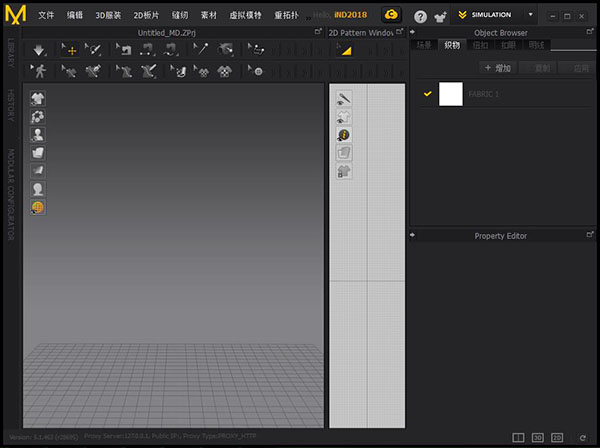Collapse the Property Editor panel arrow
Screen dimensions: 600x448
[x=412, y=235]
